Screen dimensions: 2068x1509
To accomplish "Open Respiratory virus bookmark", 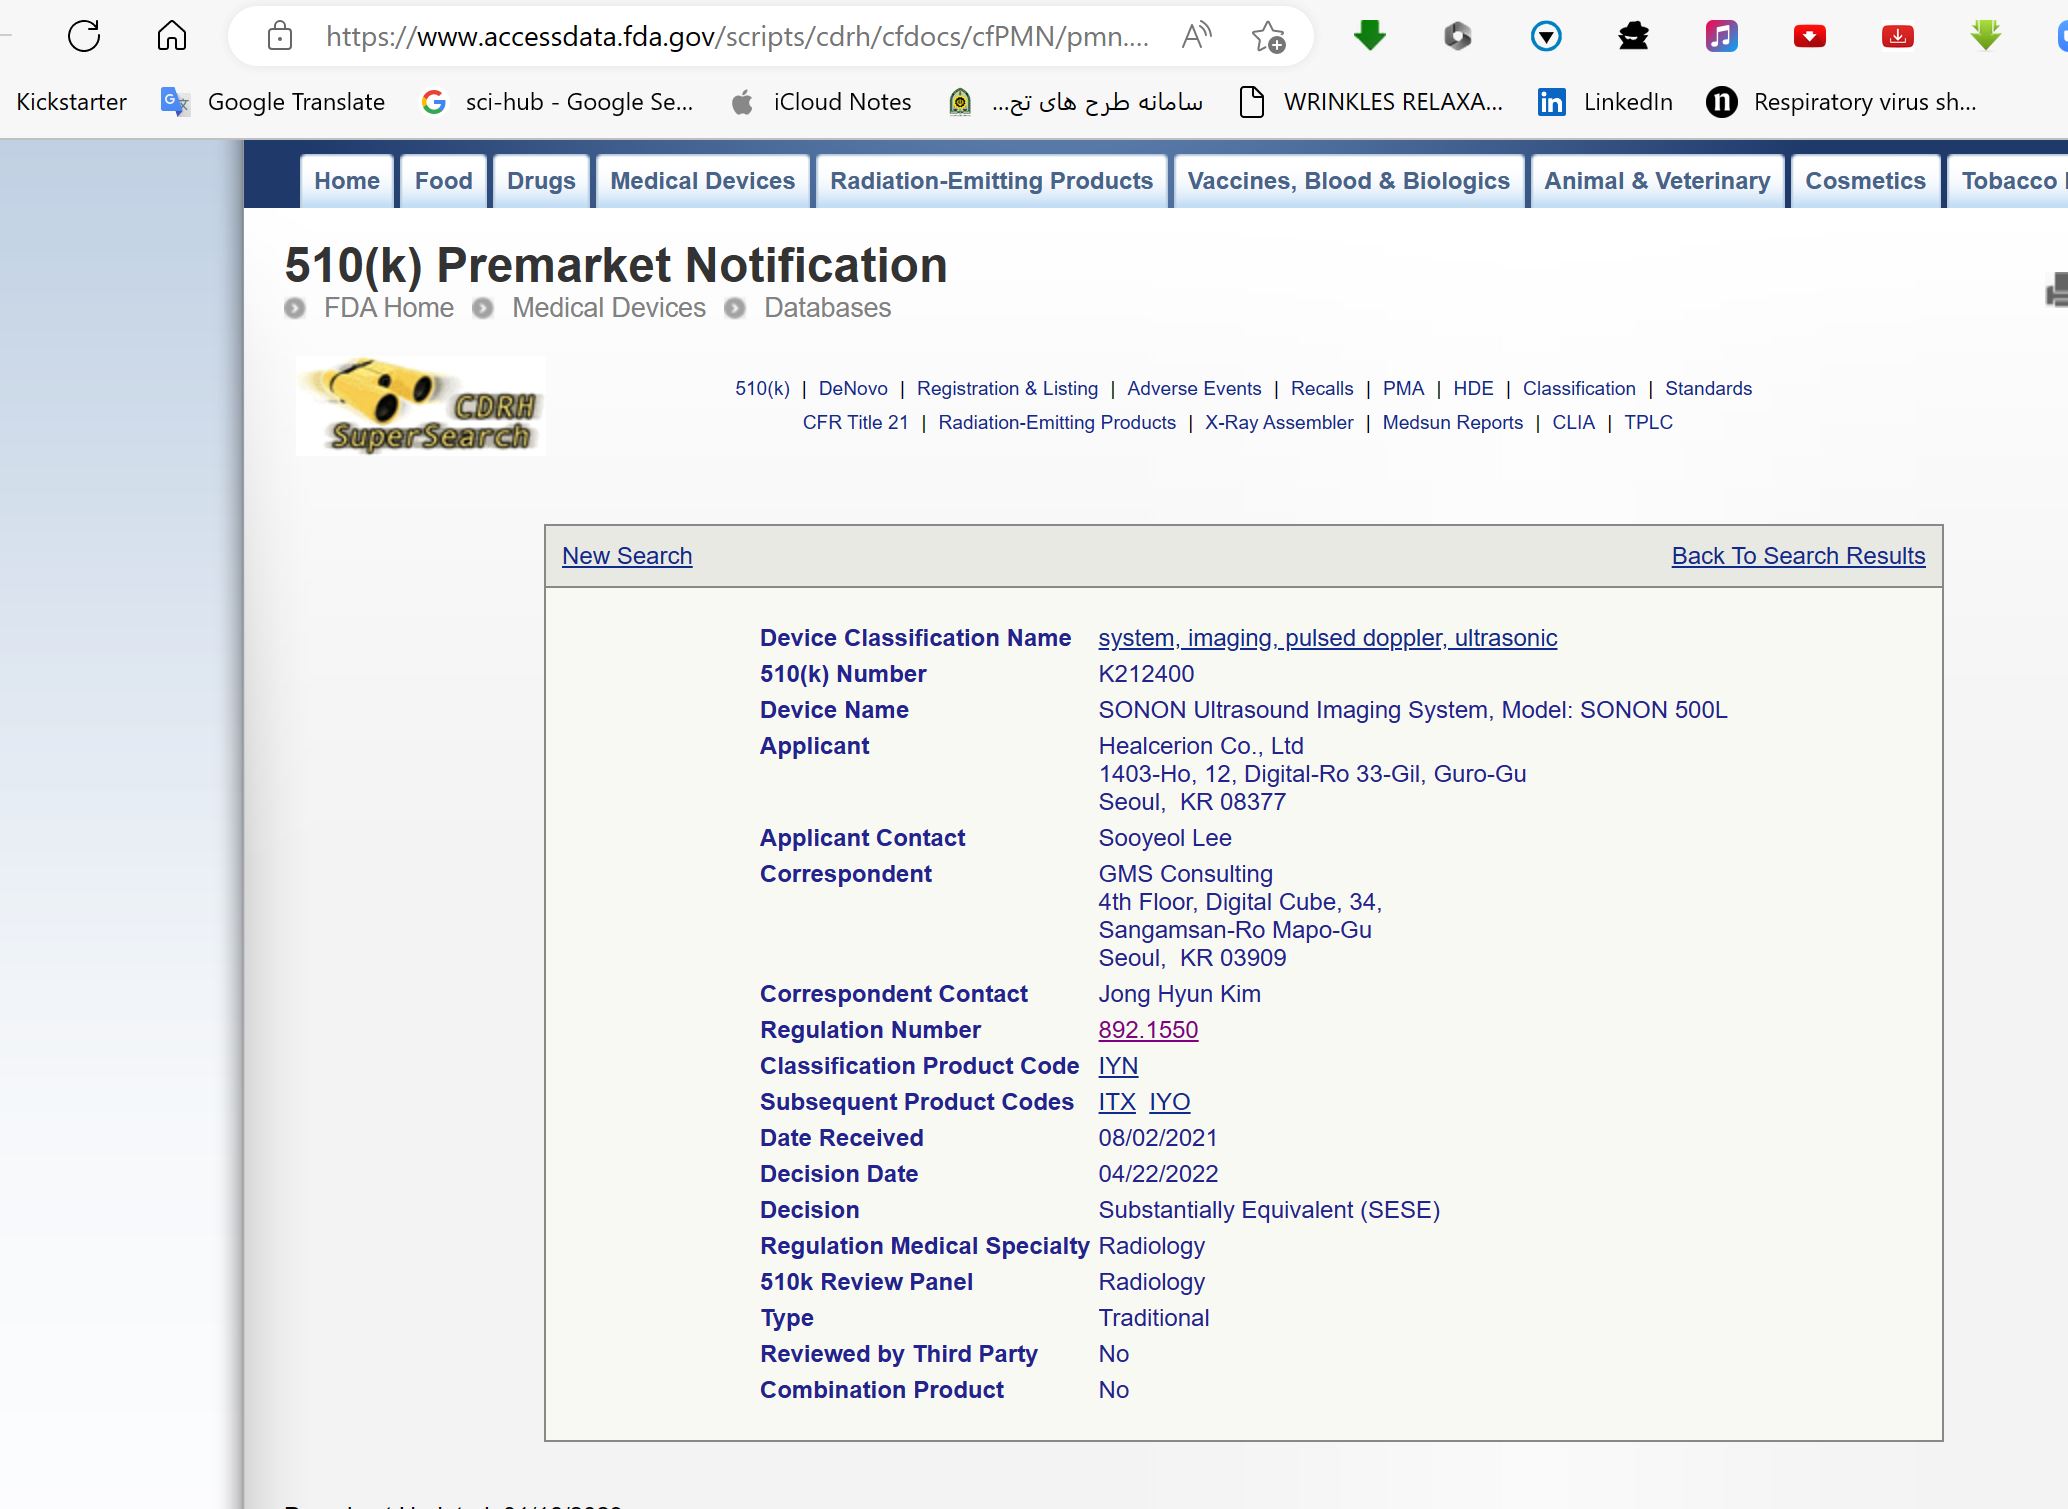I will tap(1841, 102).
